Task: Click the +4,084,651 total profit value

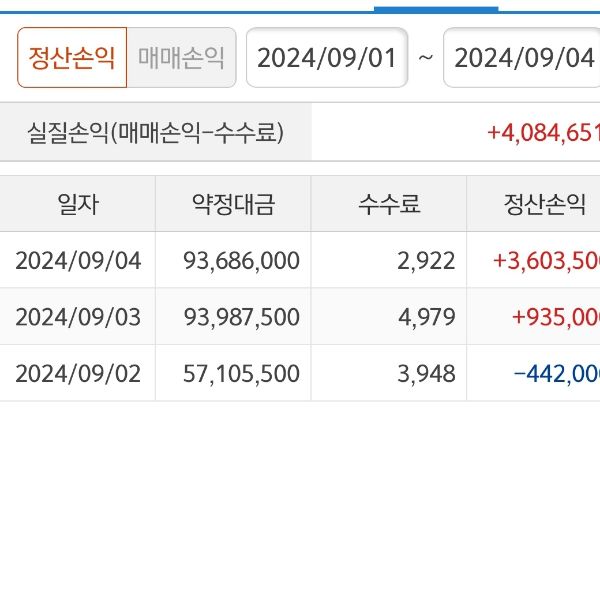Action: coord(543,132)
